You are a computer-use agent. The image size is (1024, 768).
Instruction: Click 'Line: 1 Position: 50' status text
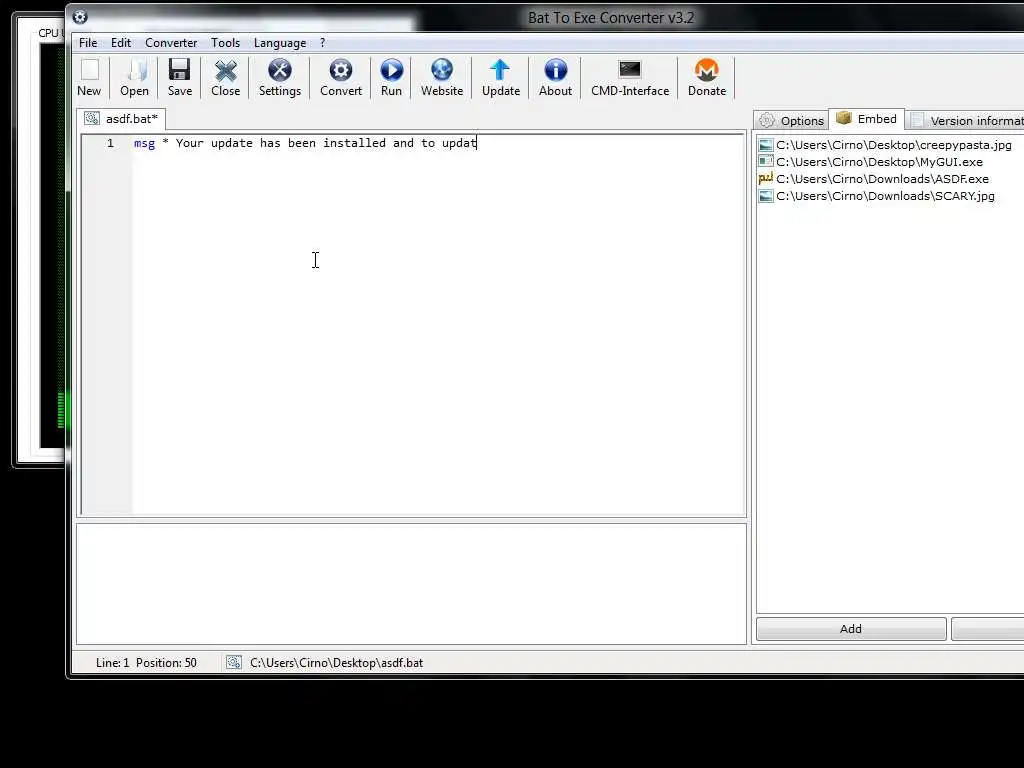146,662
